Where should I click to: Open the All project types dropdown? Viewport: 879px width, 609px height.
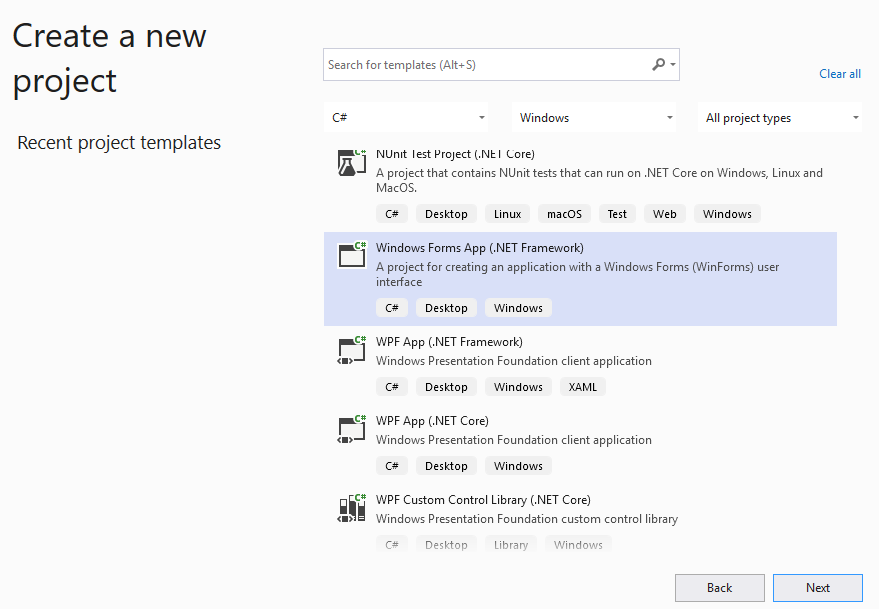(x=780, y=118)
